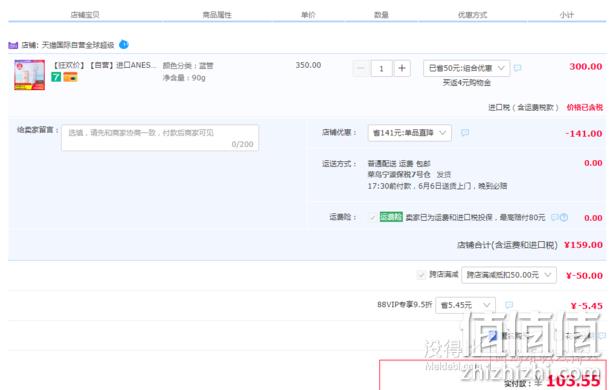The image size is (610, 390).
Task: Click the 店铺合计 ¥159.00 amount
Action: click(x=584, y=245)
